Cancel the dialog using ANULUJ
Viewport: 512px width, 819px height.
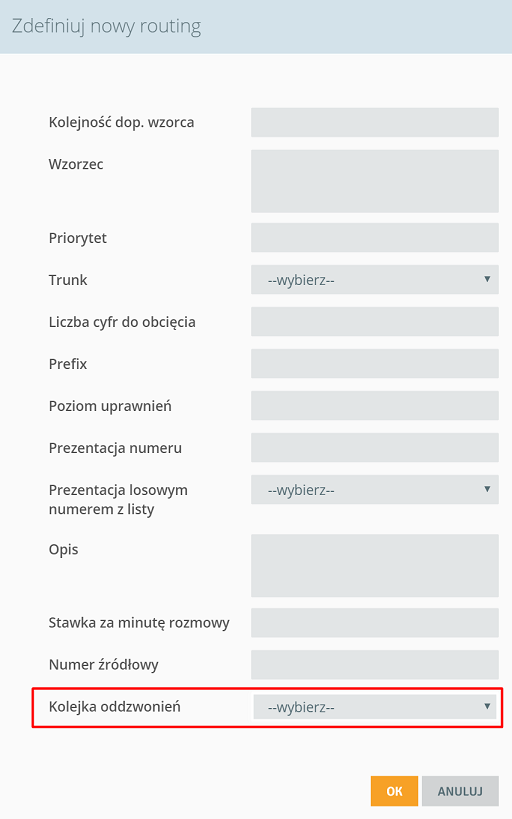pyautogui.click(x=460, y=791)
